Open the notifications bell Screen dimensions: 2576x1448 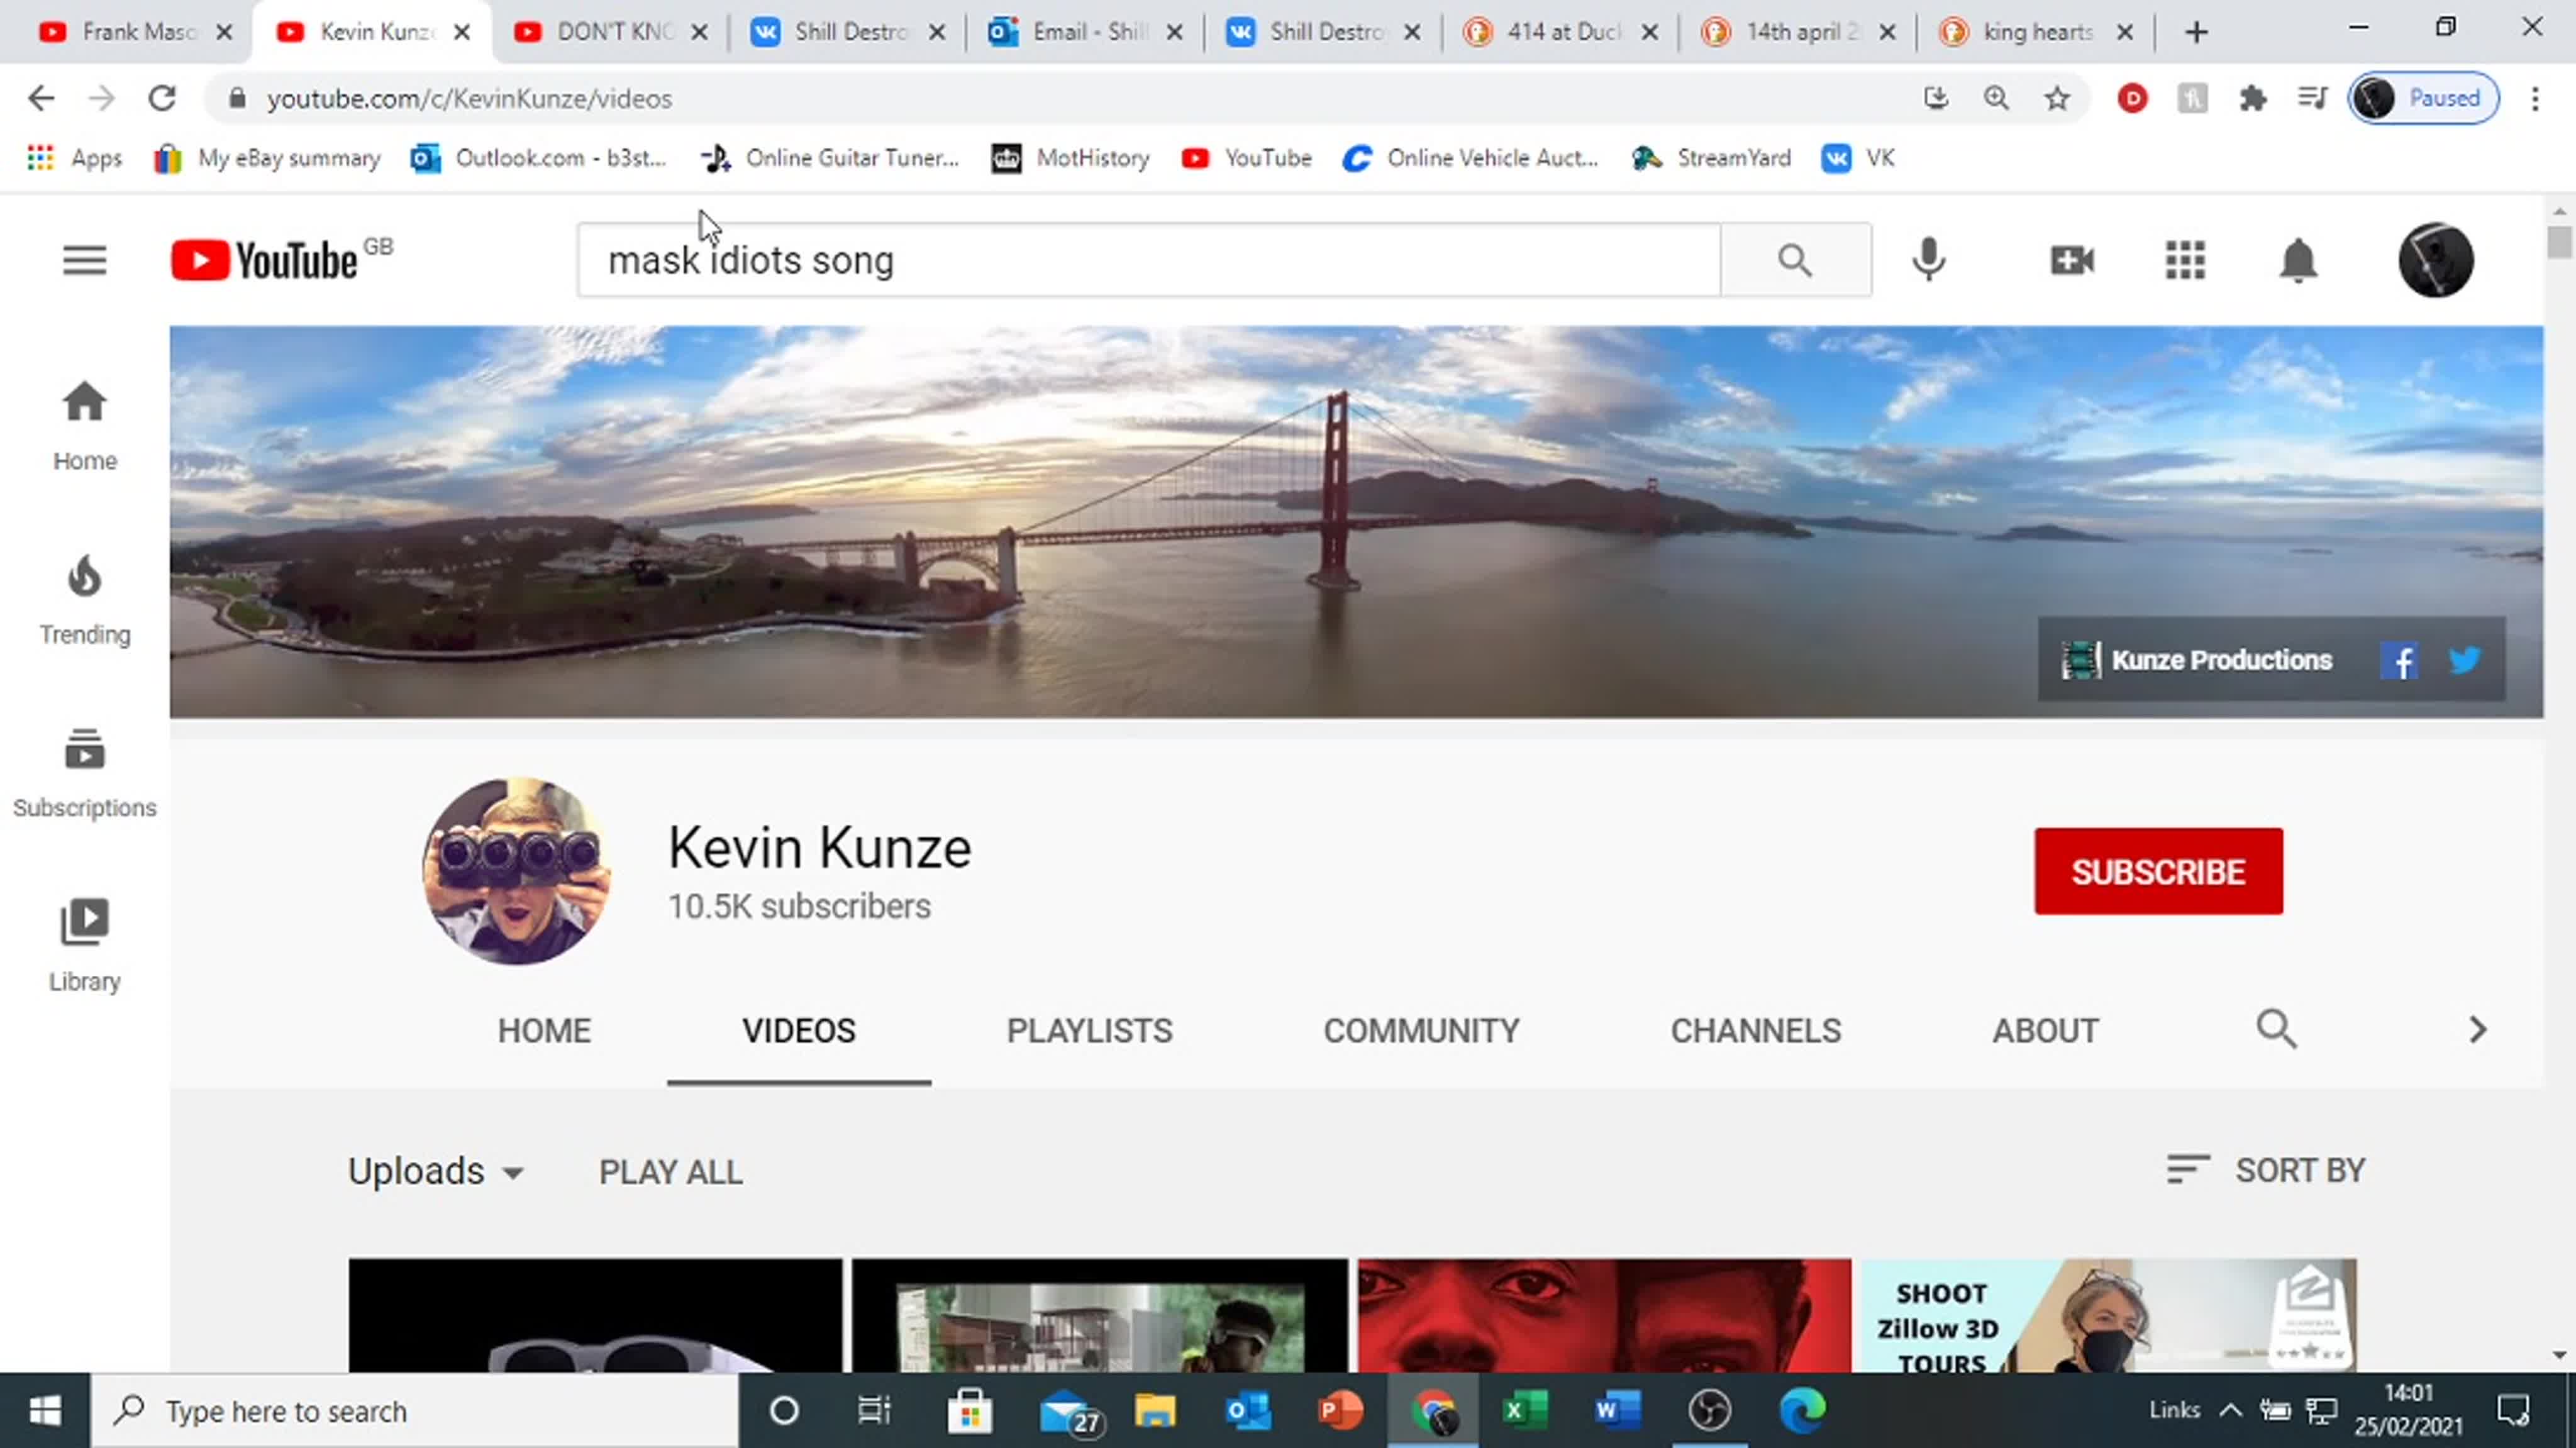2298,260
